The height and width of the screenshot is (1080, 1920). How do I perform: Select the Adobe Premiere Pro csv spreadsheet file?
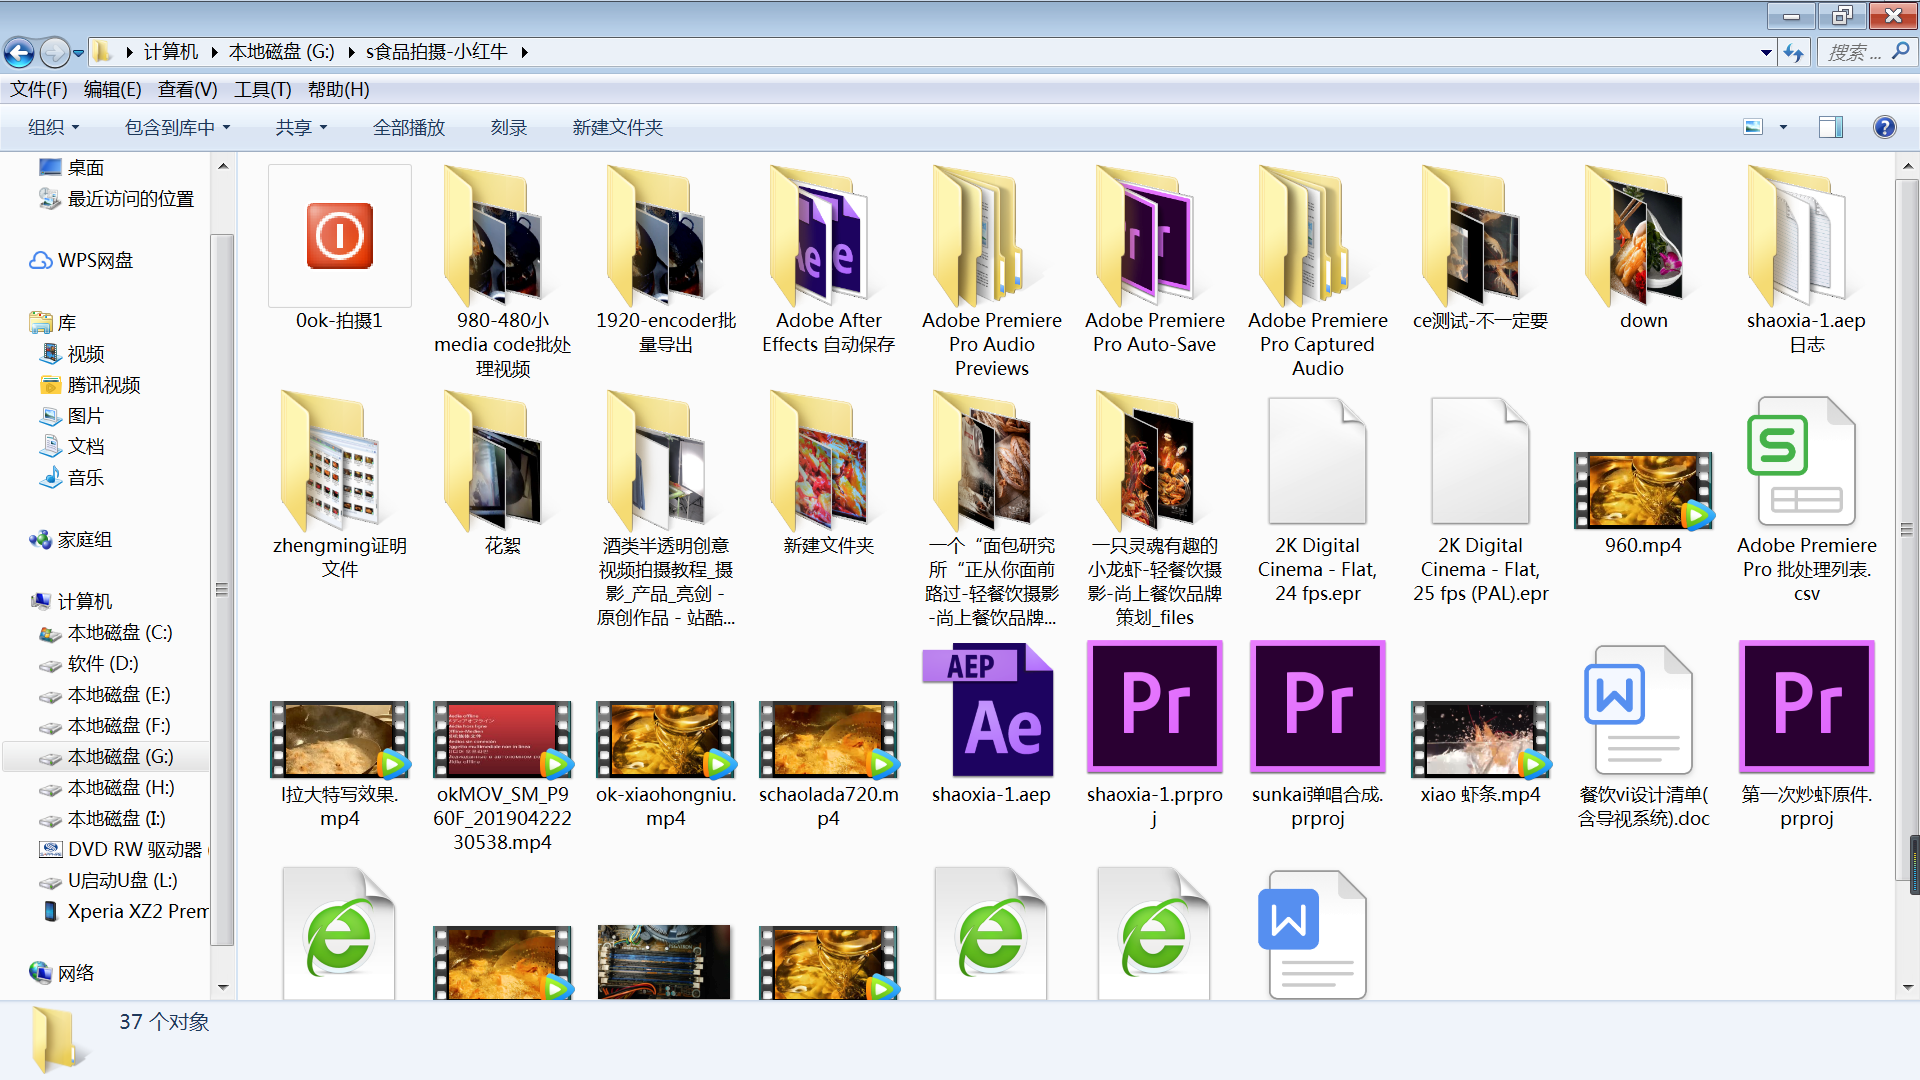coord(1806,465)
